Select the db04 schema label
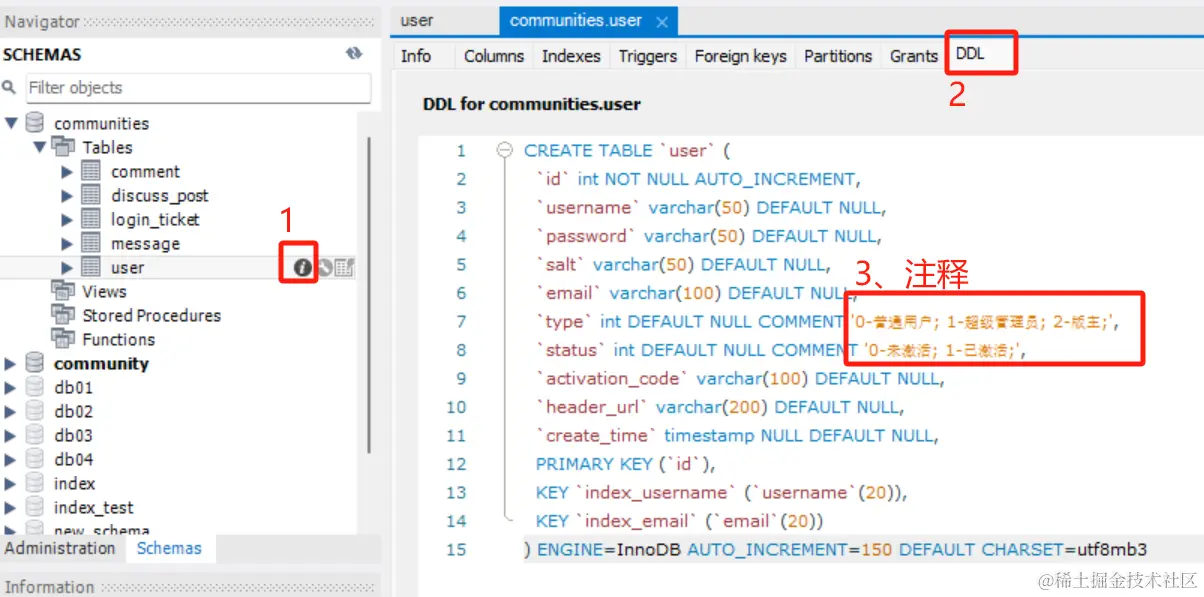Viewport: 1204px width, 597px height. 73,459
